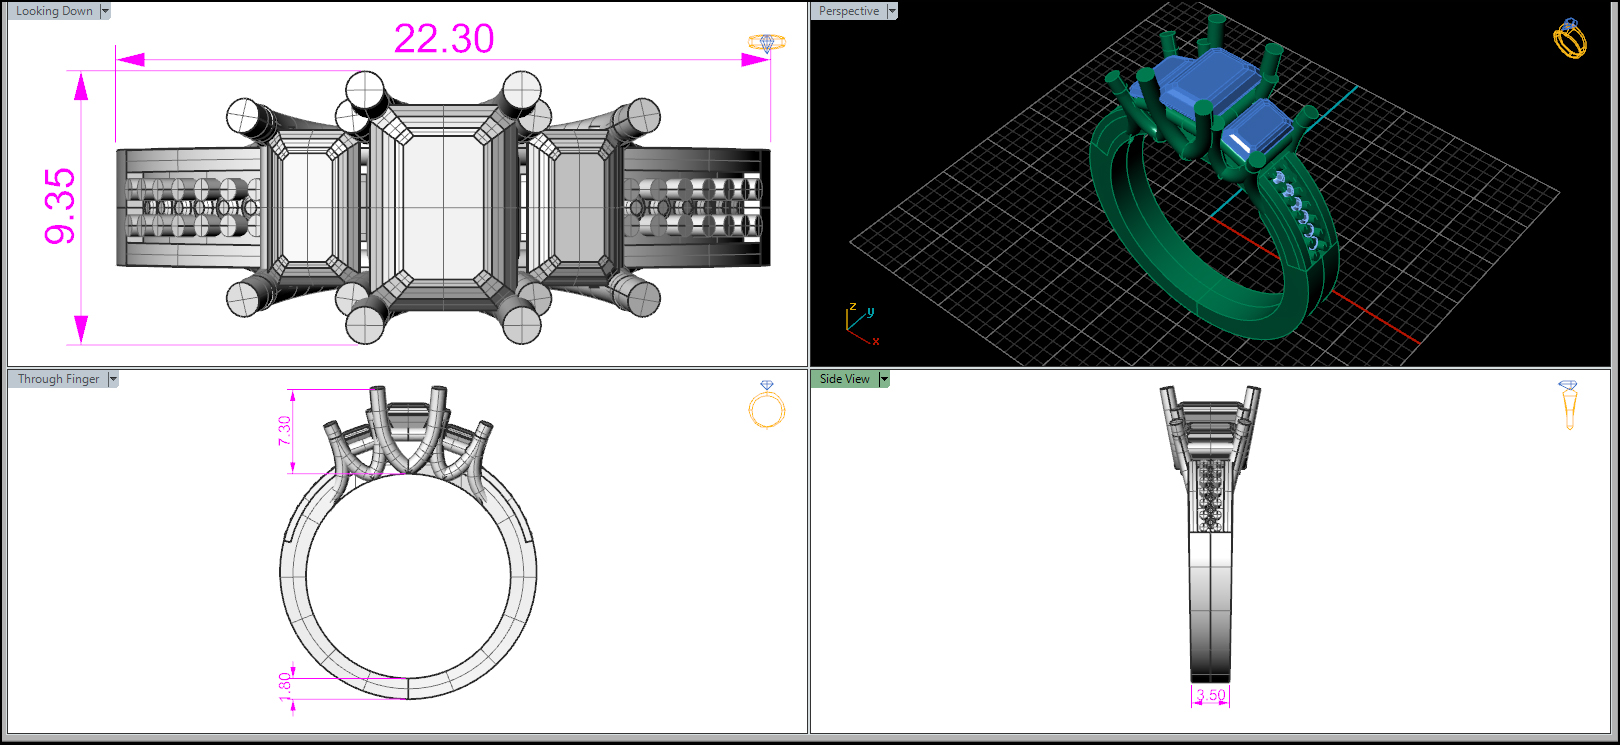
Task: Click the Looking Down viewport title
Action: [x=54, y=11]
